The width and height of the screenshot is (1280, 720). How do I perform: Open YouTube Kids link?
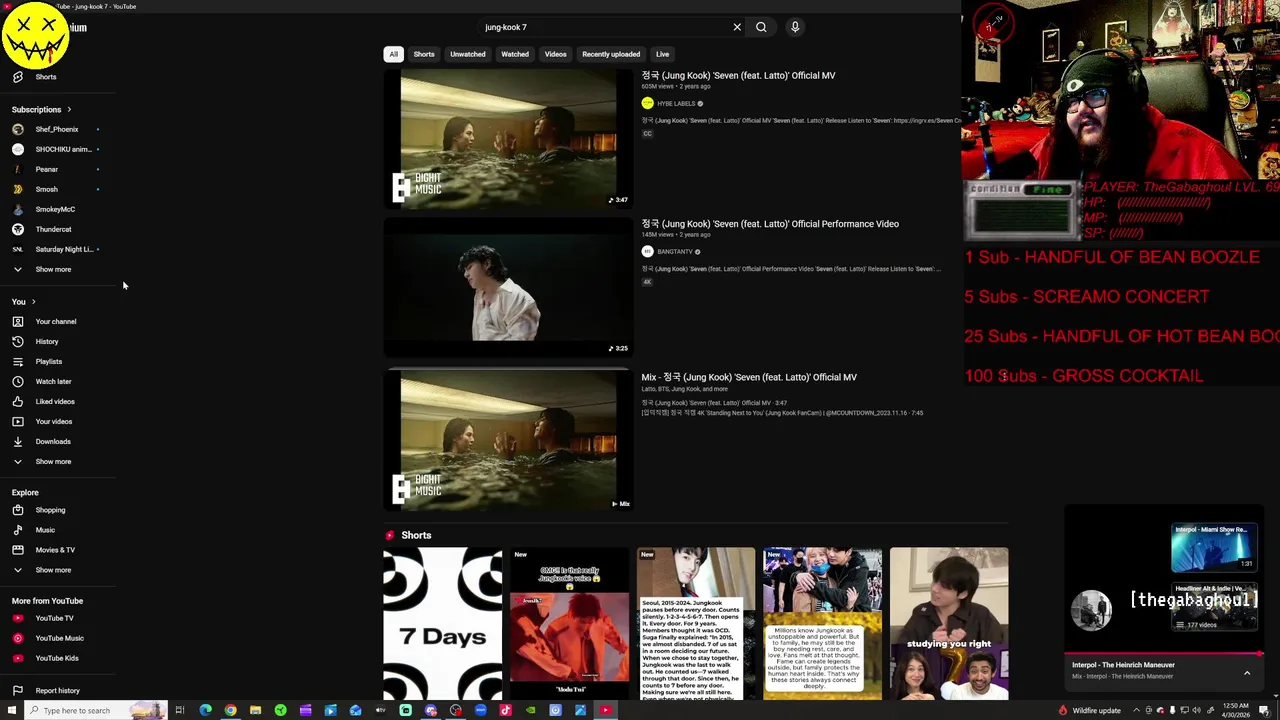(57, 658)
